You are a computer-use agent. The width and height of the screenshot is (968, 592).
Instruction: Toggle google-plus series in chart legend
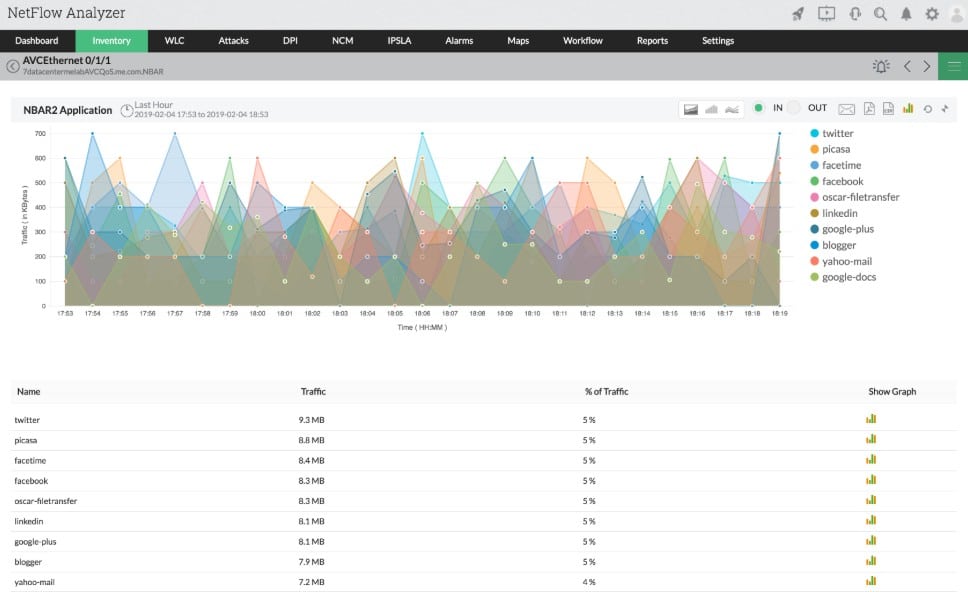(841, 229)
